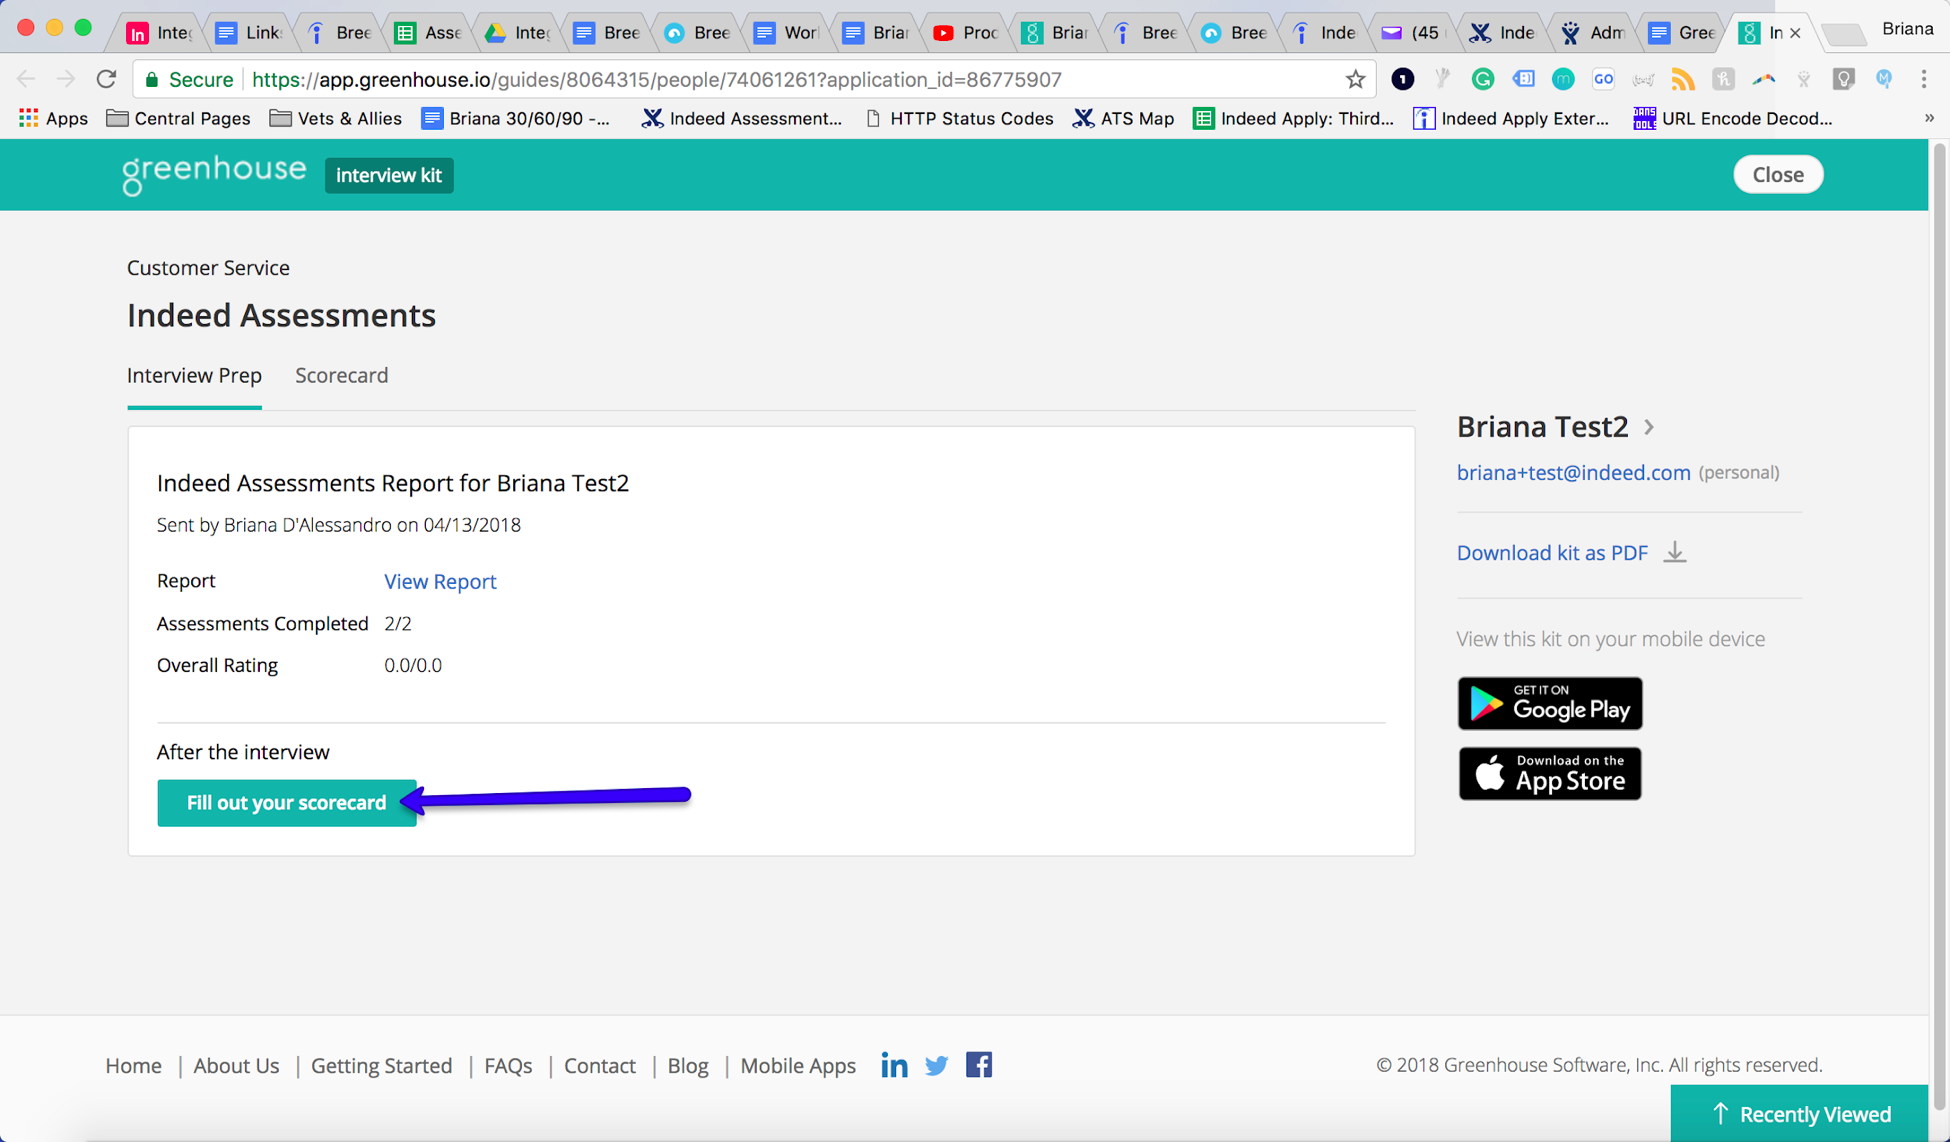Switch to the Link document browser tab

250,33
